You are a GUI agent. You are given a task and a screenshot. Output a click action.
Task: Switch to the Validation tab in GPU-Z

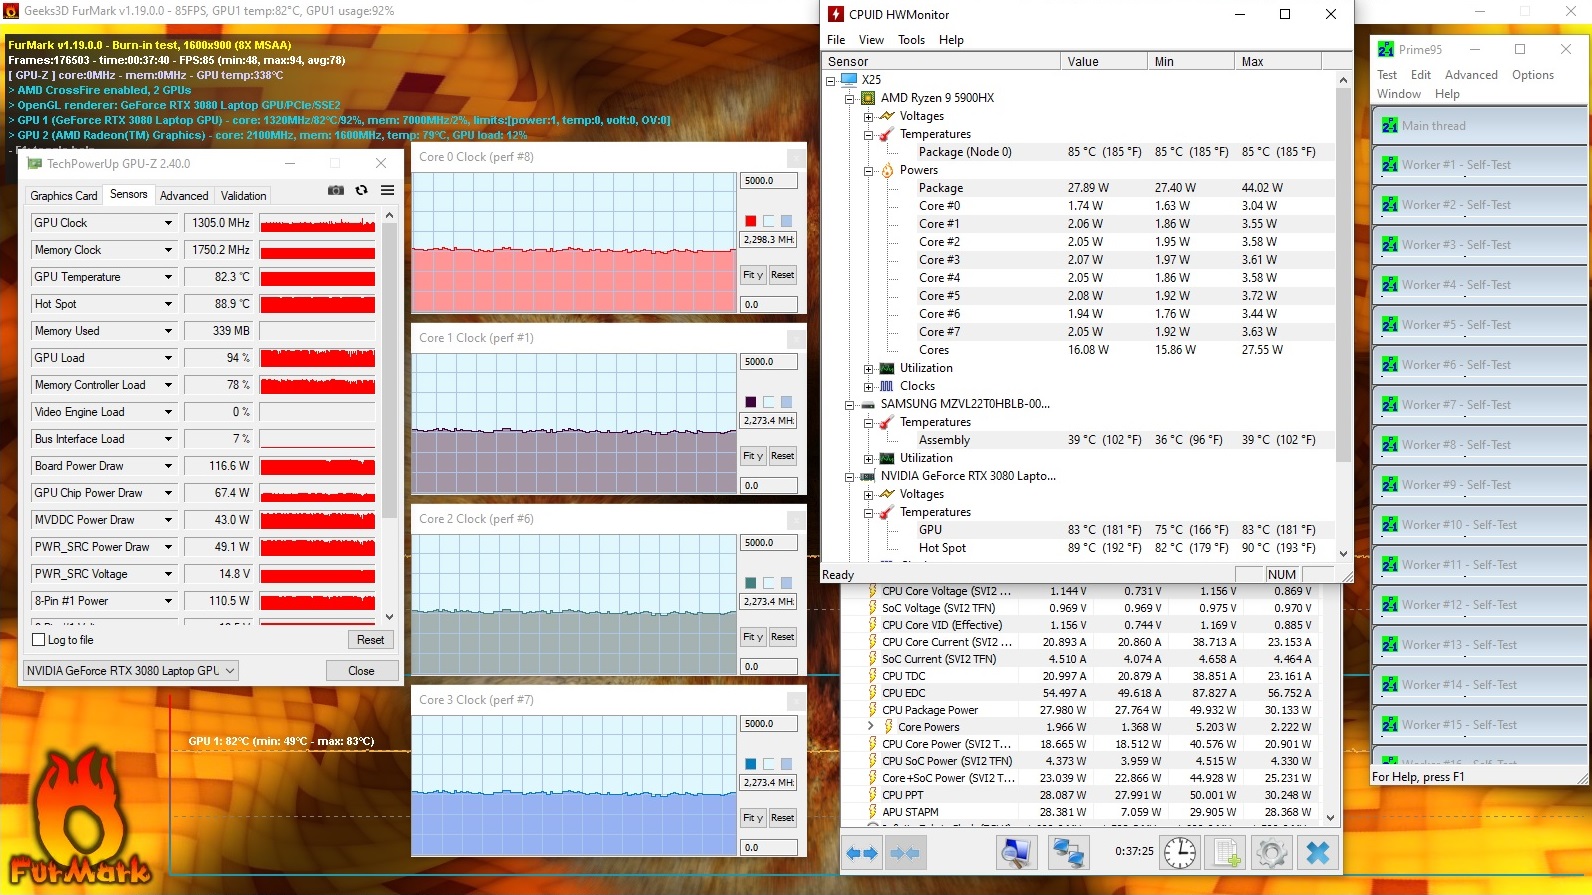[x=244, y=196]
